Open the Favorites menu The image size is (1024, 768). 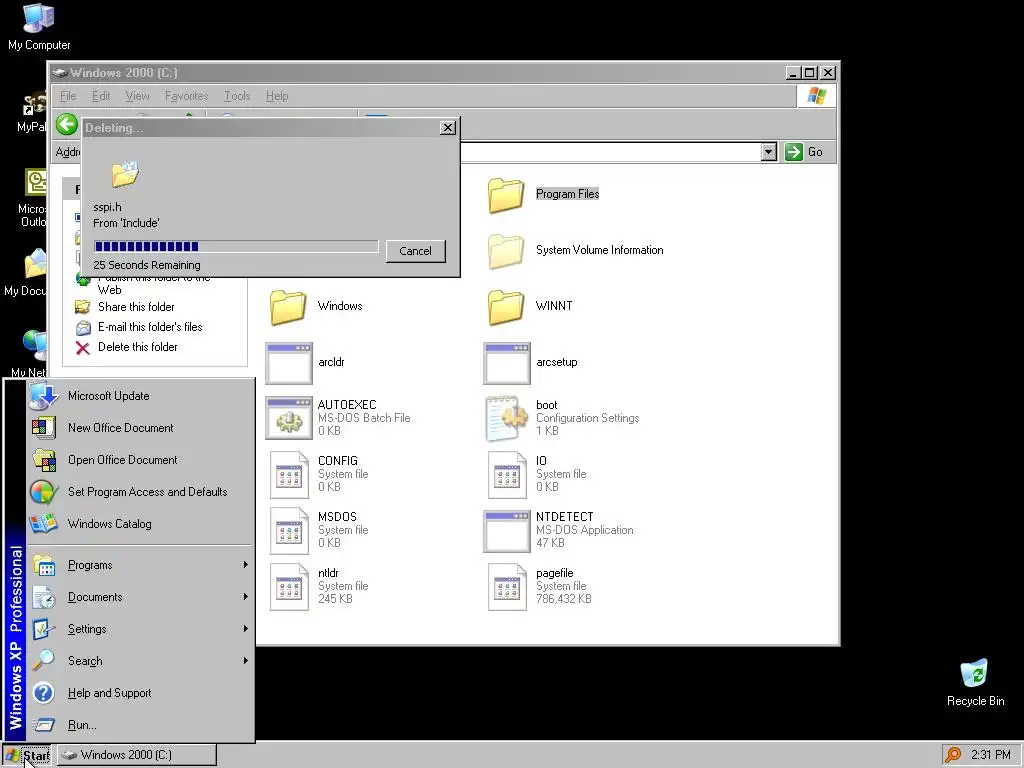[186, 96]
